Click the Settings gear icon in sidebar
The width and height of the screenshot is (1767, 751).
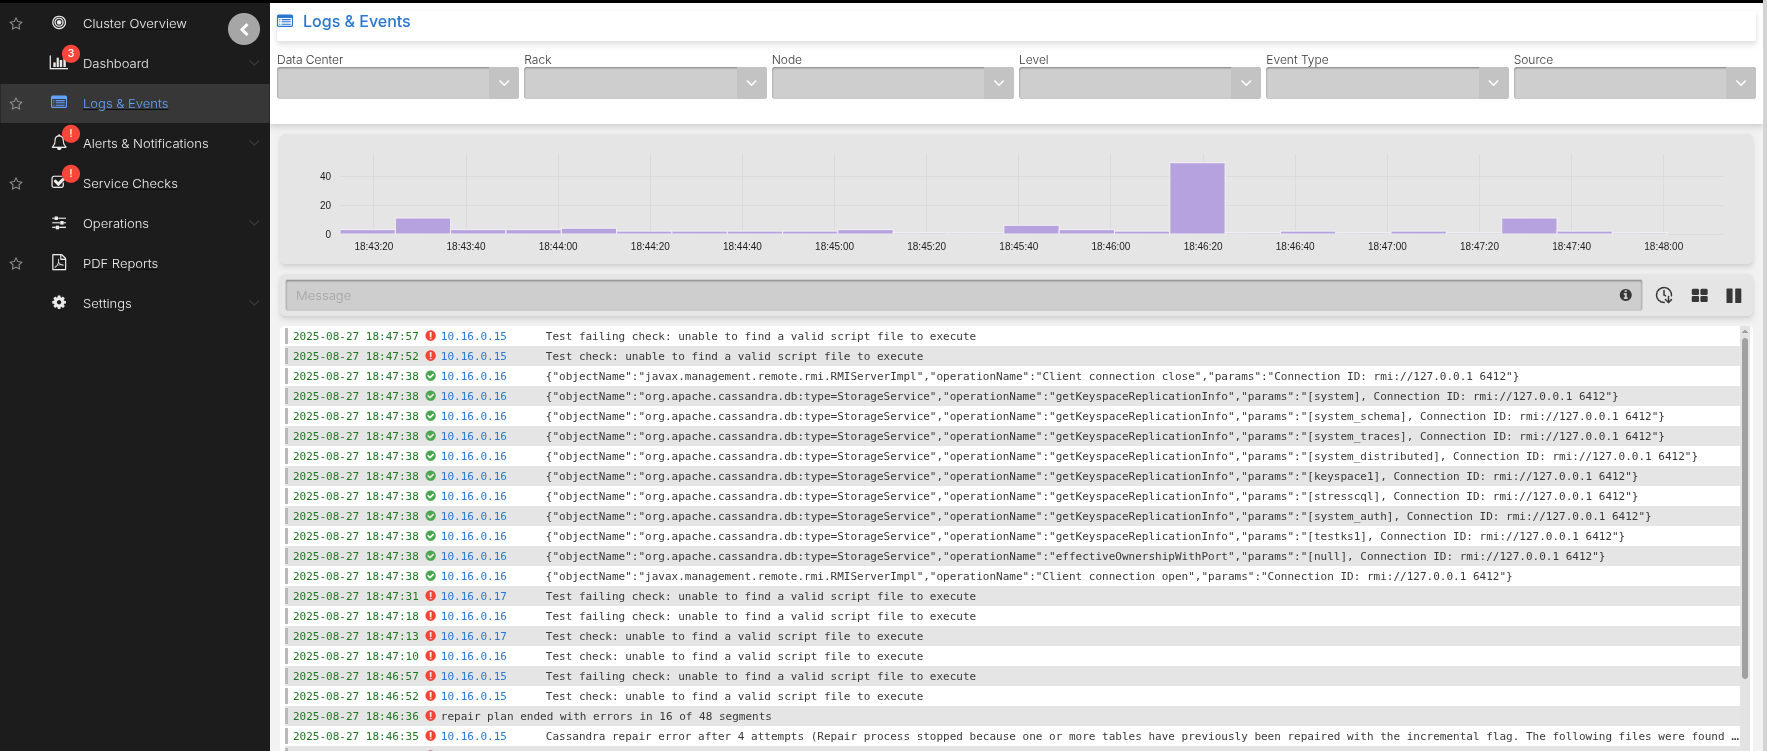click(x=59, y=303)
